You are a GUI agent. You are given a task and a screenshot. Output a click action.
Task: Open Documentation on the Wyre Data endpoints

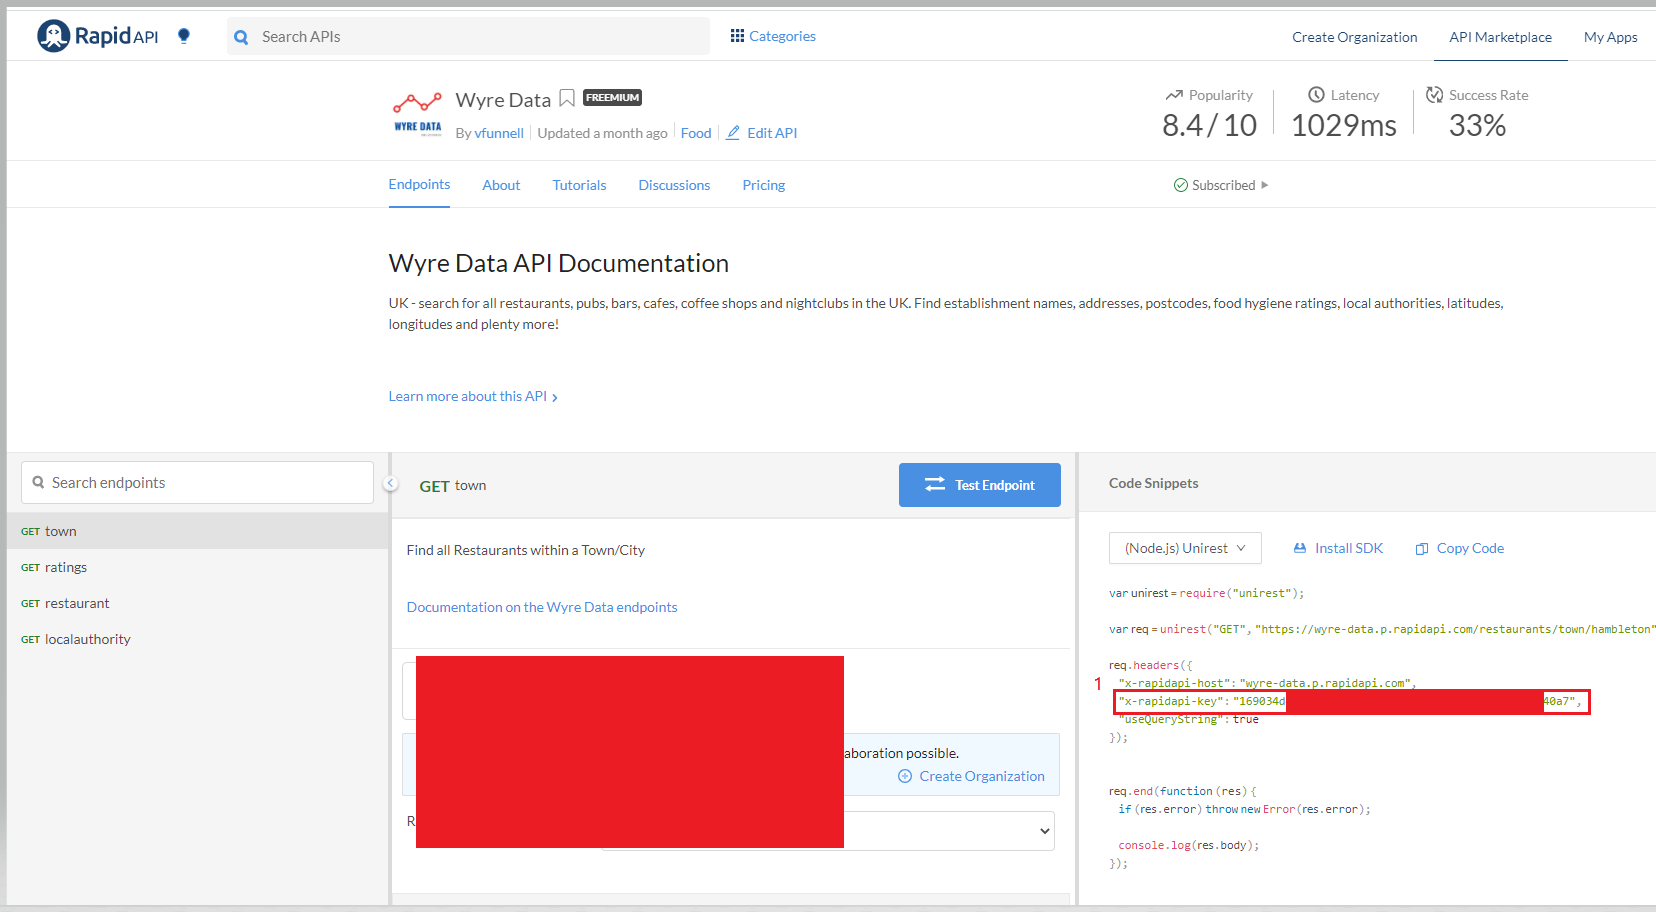pos(542,607)
